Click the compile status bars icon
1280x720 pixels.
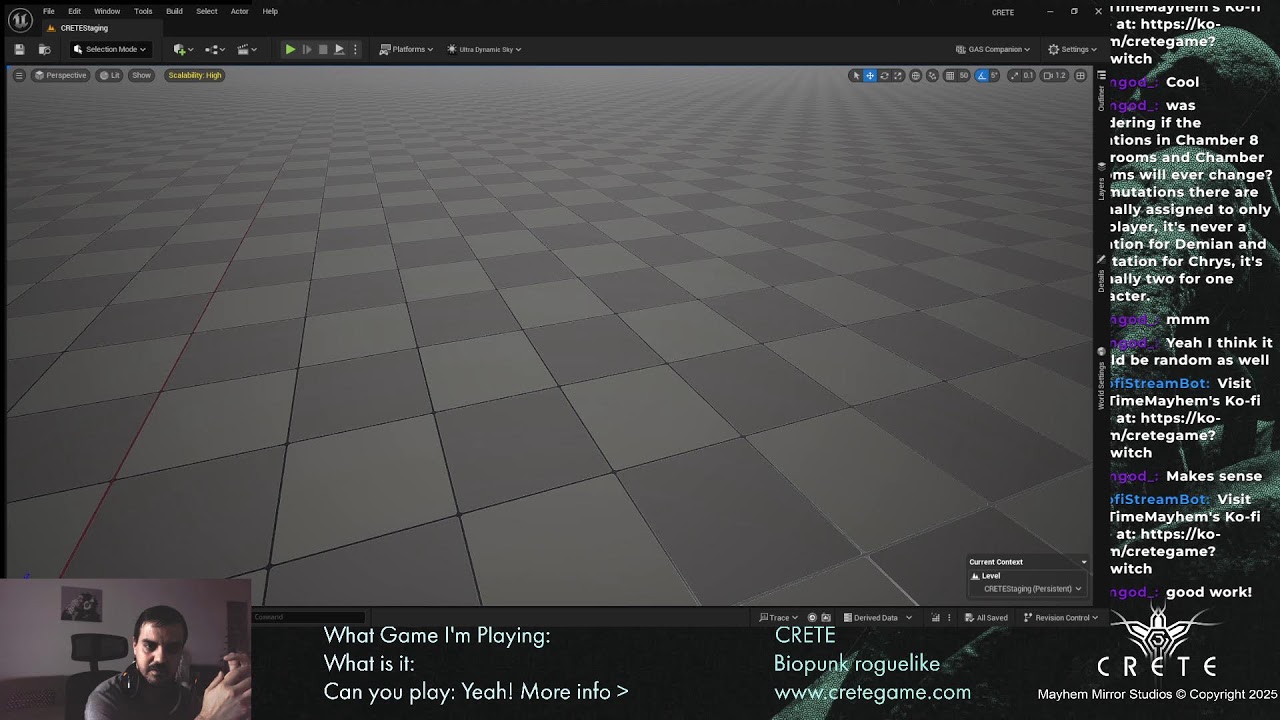pos(936,617)
